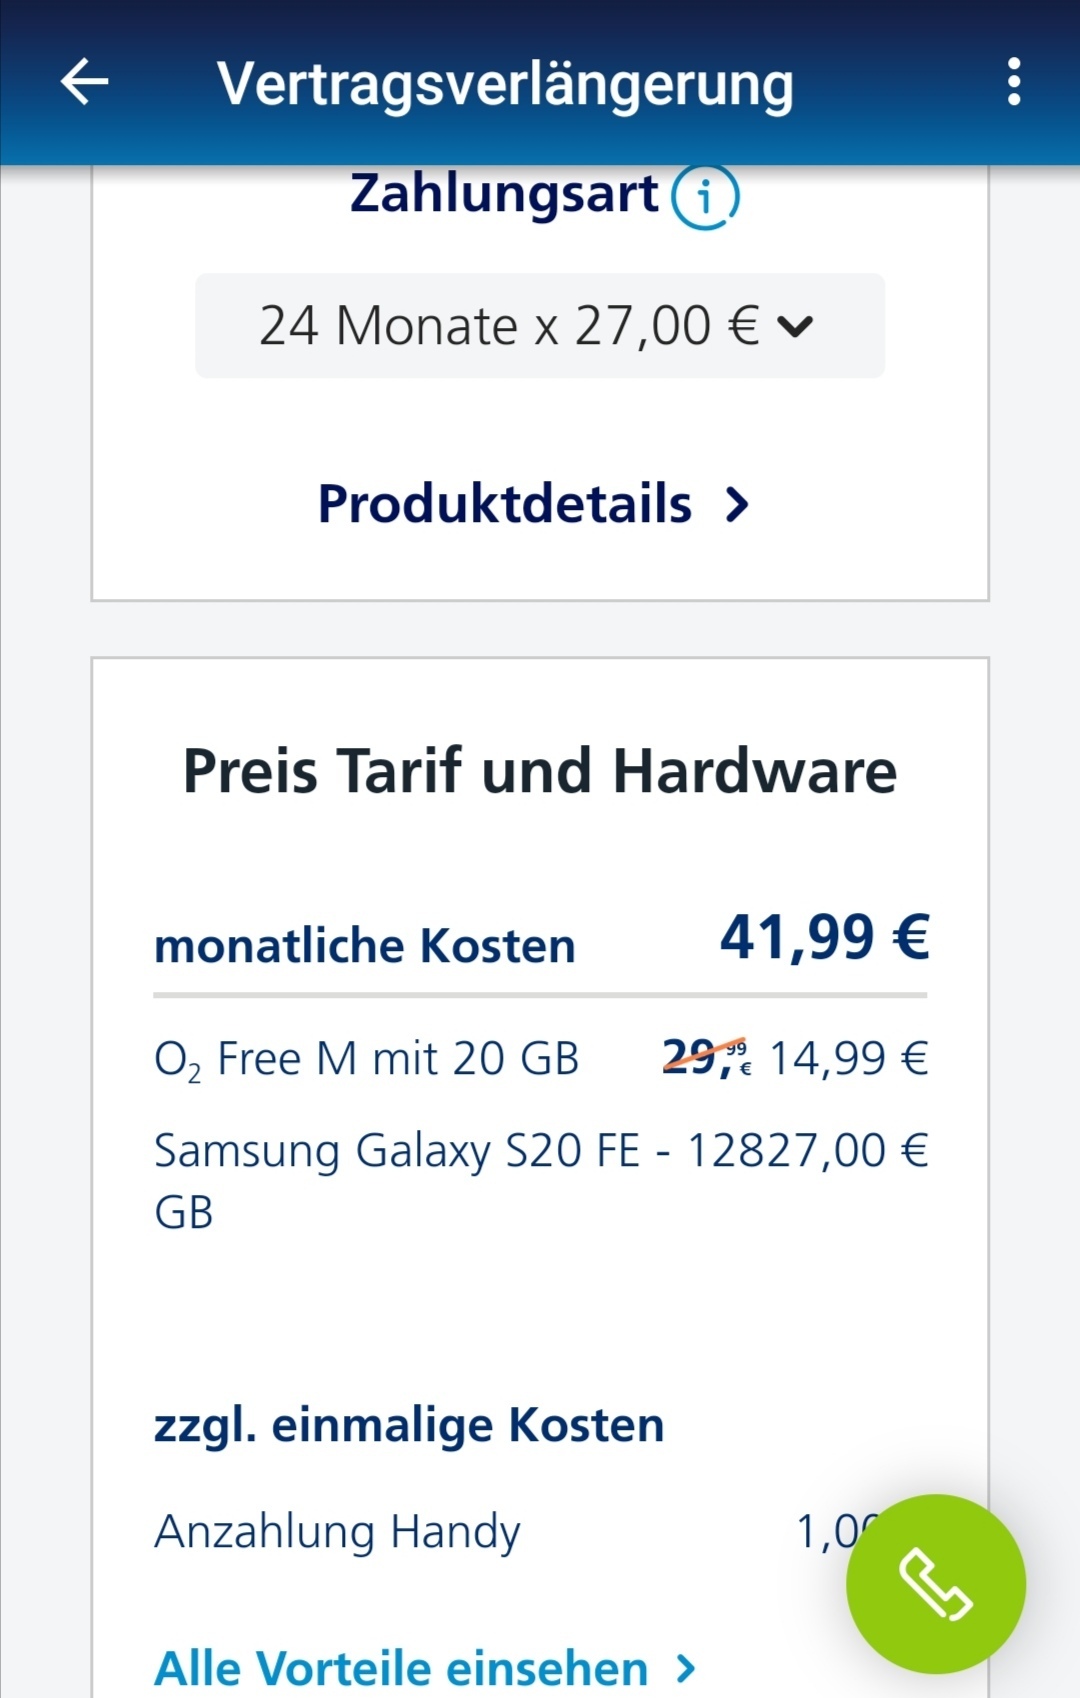The width and height of the screenshot is (1080, 1698).
Task: Tap the Preis Tarif und Hardware heading
Action: (540, 771)
